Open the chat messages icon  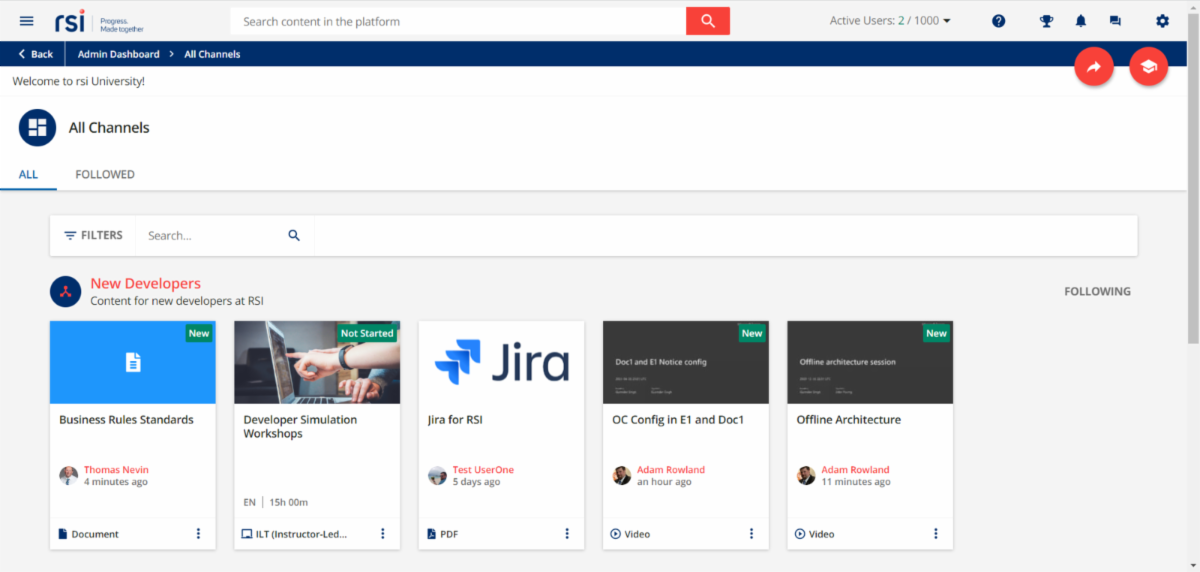[1115, 21]
